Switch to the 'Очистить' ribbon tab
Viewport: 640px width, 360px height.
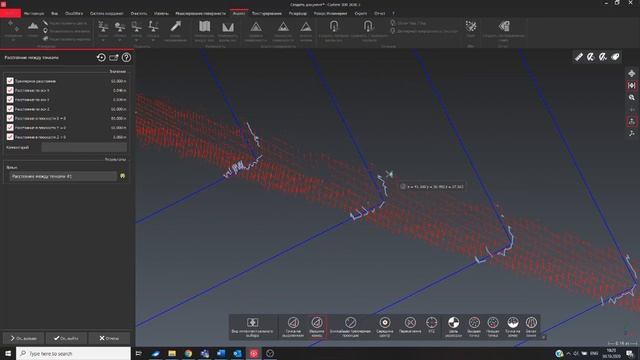coord(139,13)
